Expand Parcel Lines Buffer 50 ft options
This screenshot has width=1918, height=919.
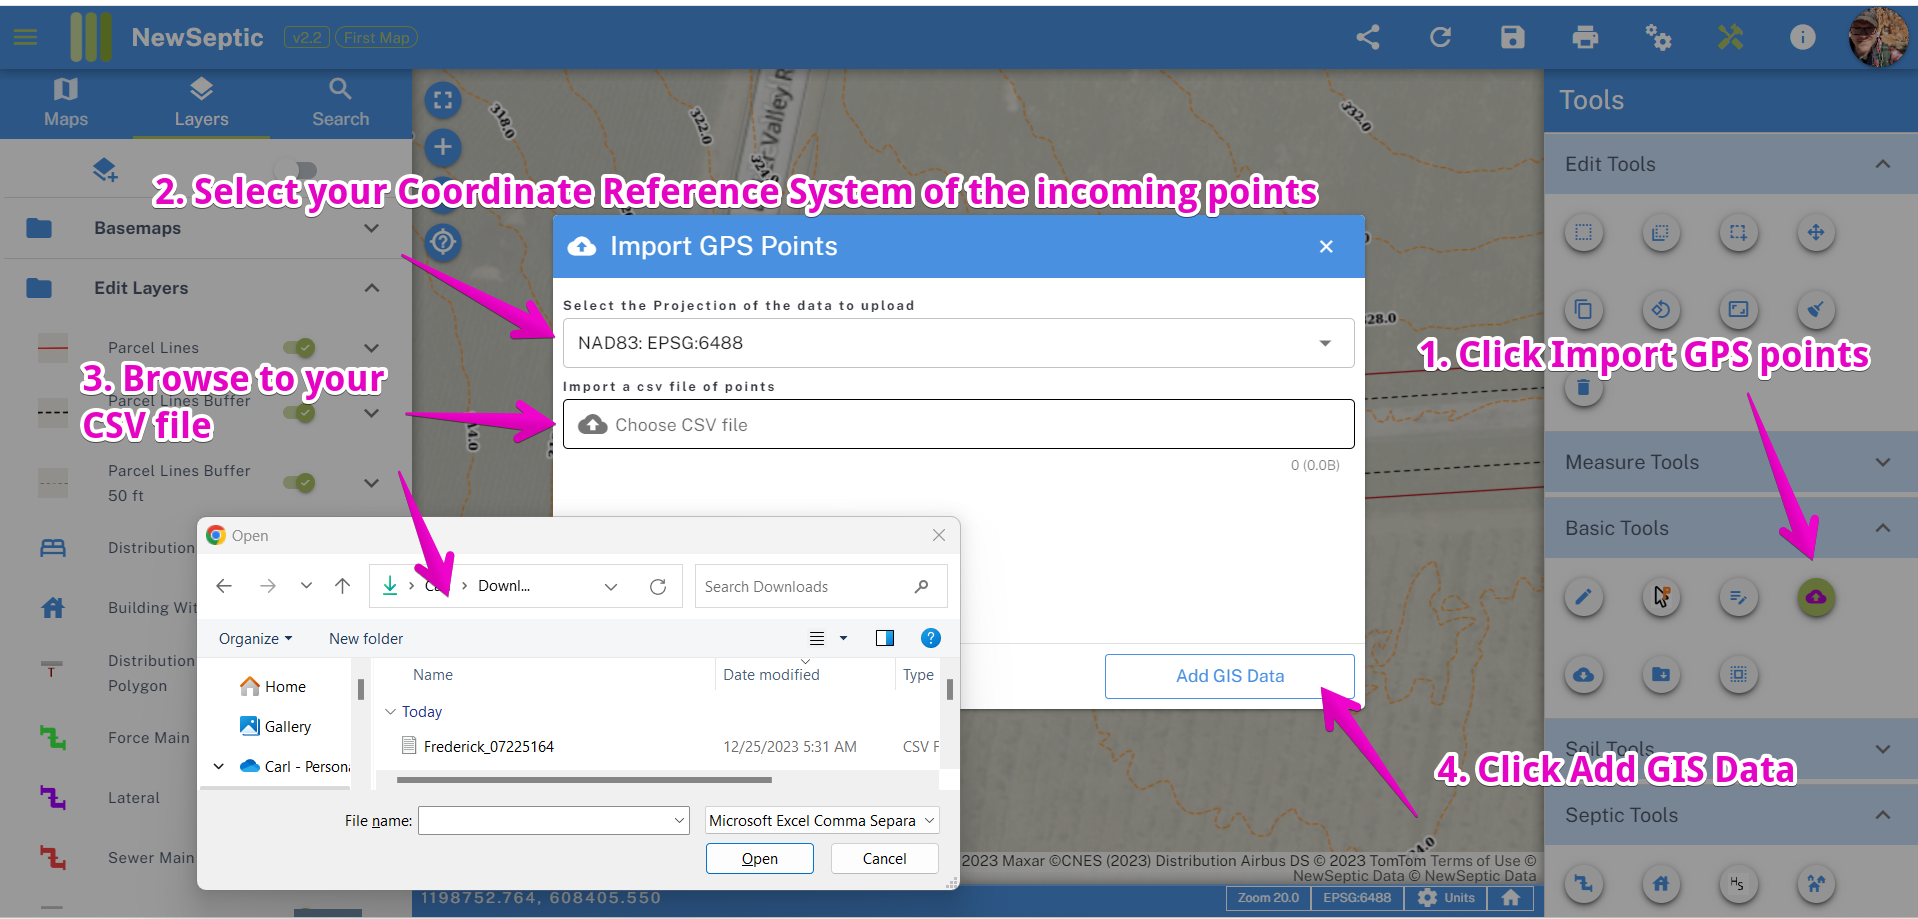(372, 483)
